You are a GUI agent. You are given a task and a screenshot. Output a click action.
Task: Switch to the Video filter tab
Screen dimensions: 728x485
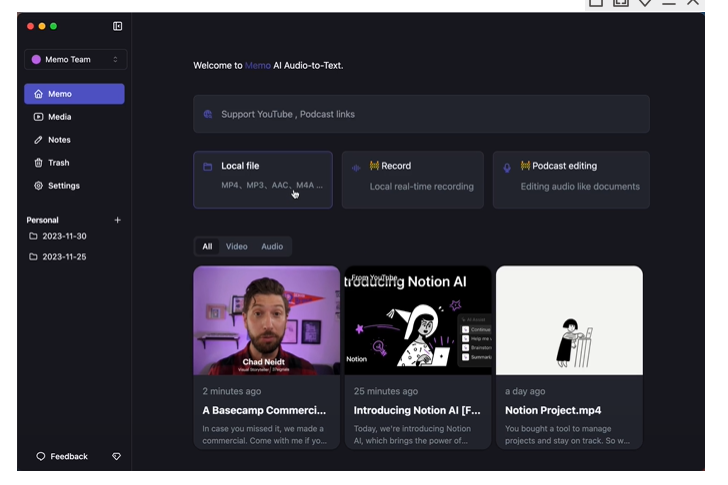point(236,246)
